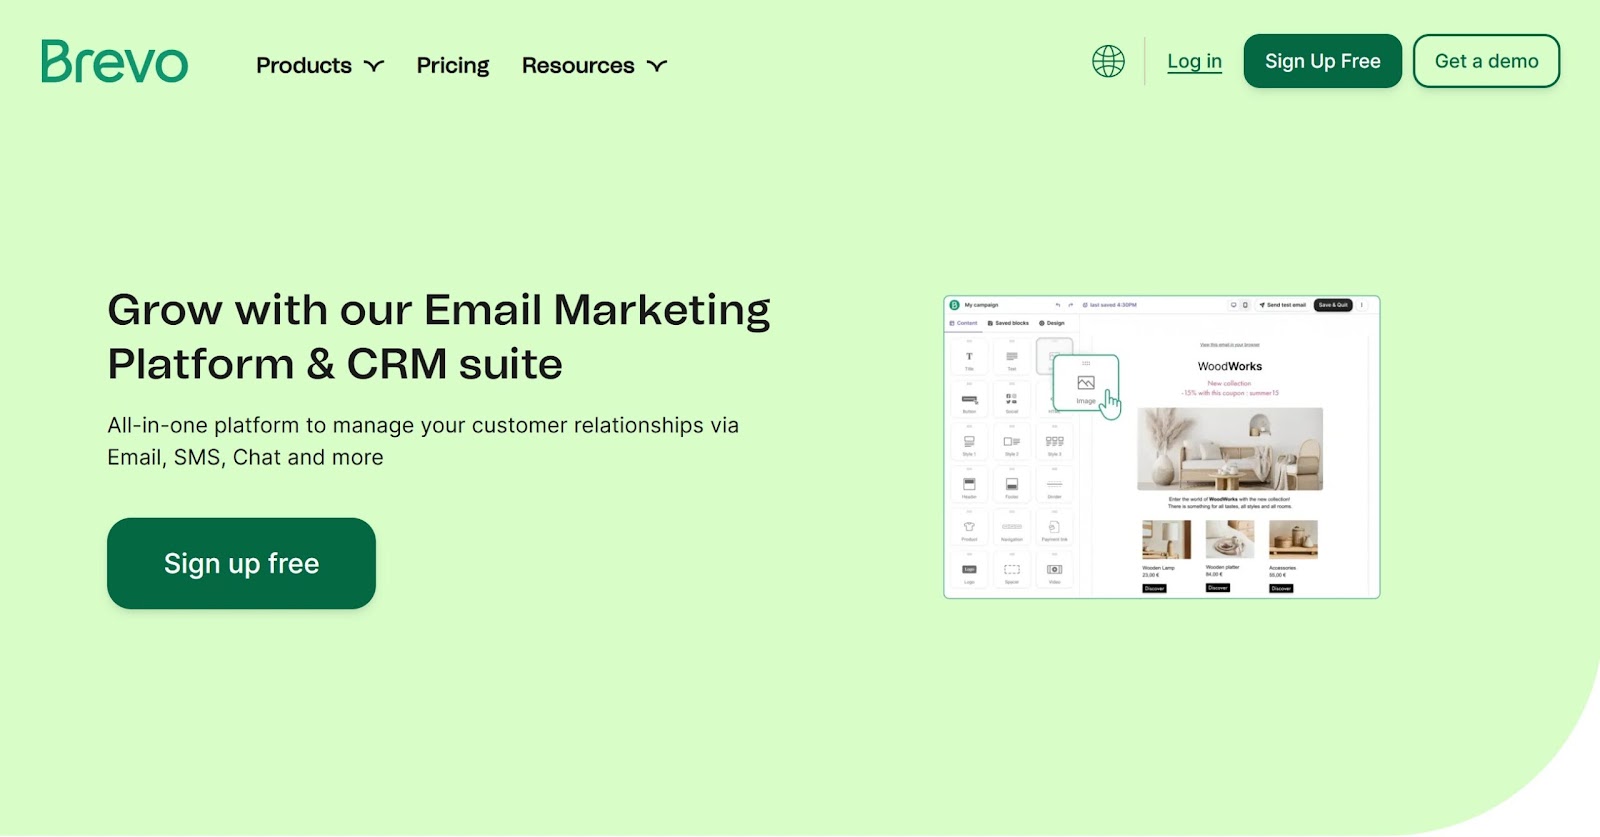Click the Log in link
Image resolution: width=1600 pixels, height=837 pixels.
pyautogui.click(x=1194, y=62)
